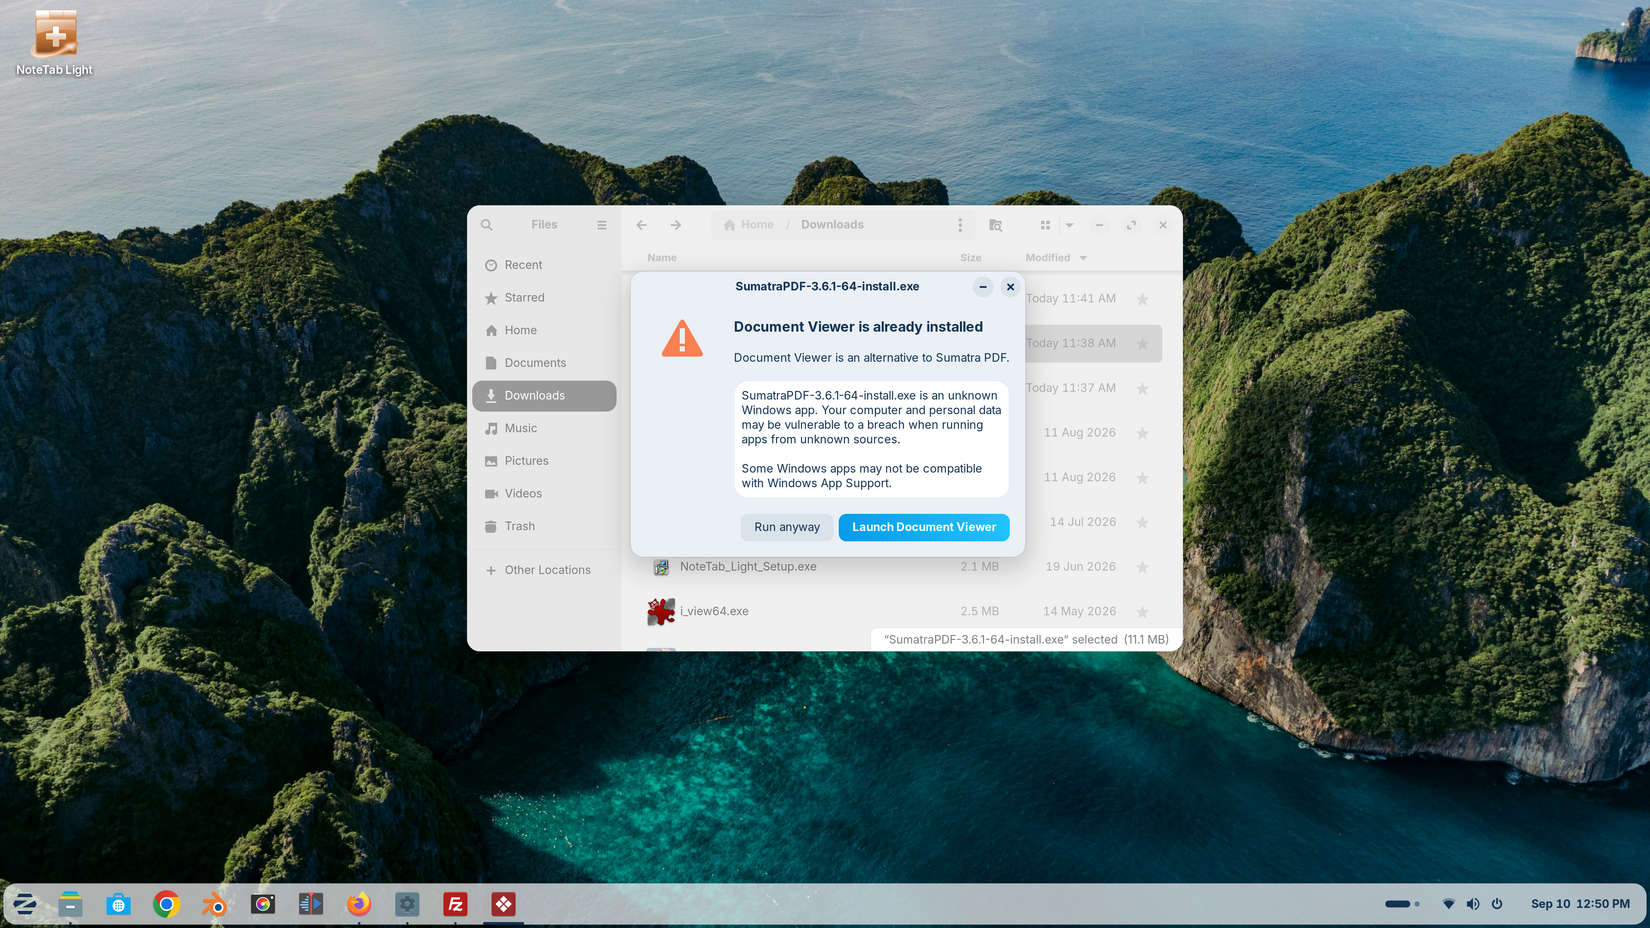Click the Run anyway button

(787, 527)
